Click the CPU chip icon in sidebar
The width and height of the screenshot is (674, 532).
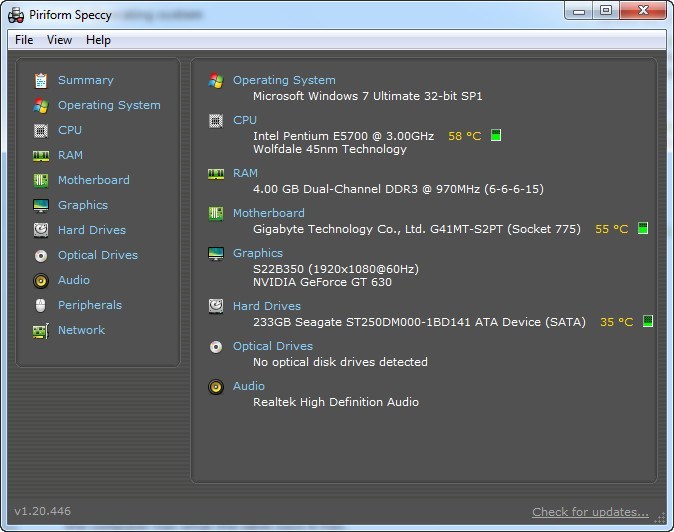(41, 130)
